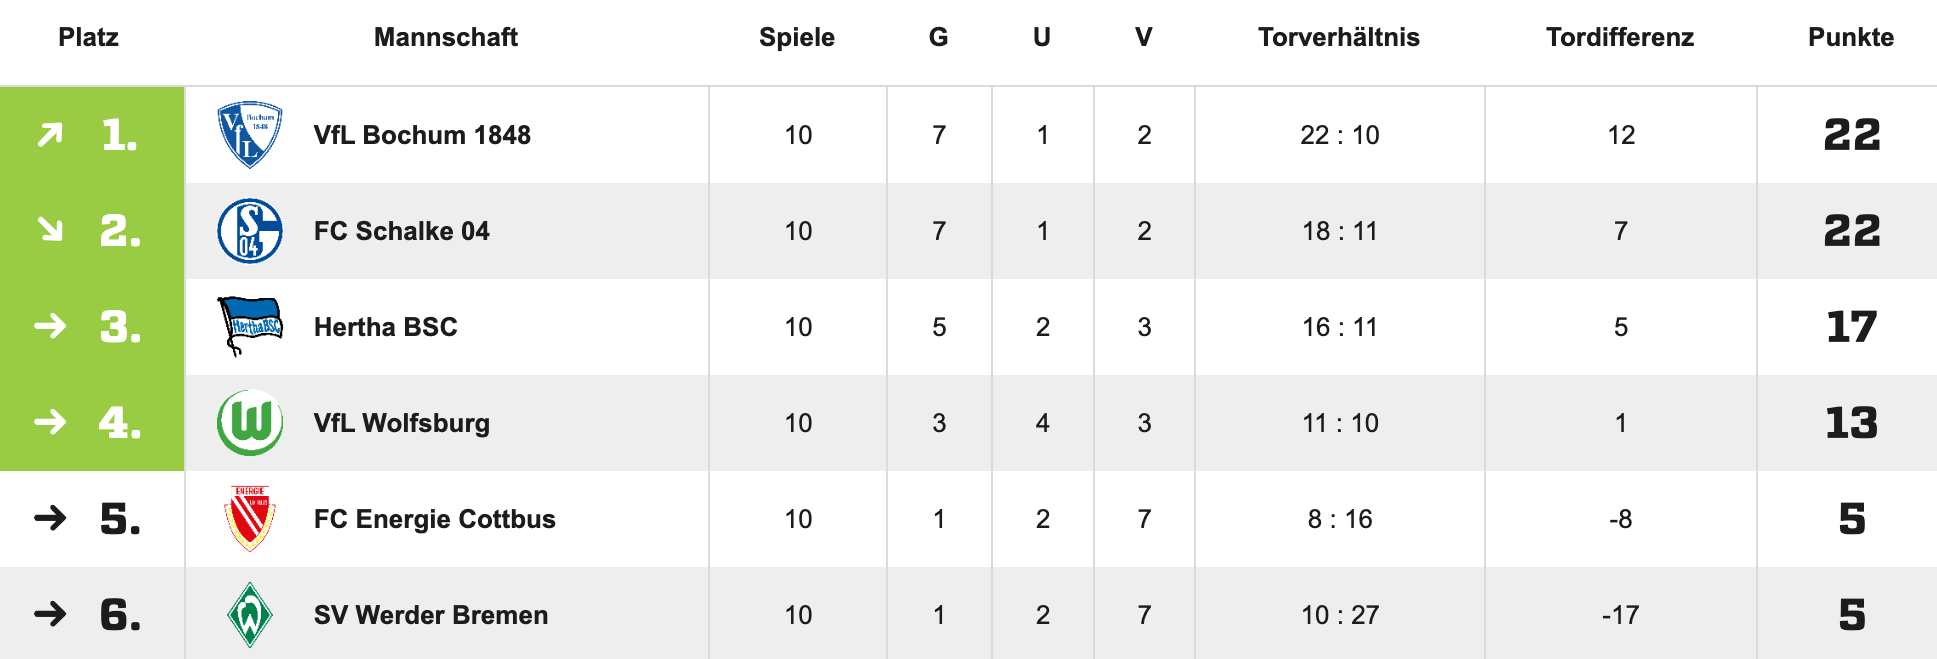Open the VfL Bochum 1848 team link
The width and height of the screenshot is (1937, 659).
[422, 135]
